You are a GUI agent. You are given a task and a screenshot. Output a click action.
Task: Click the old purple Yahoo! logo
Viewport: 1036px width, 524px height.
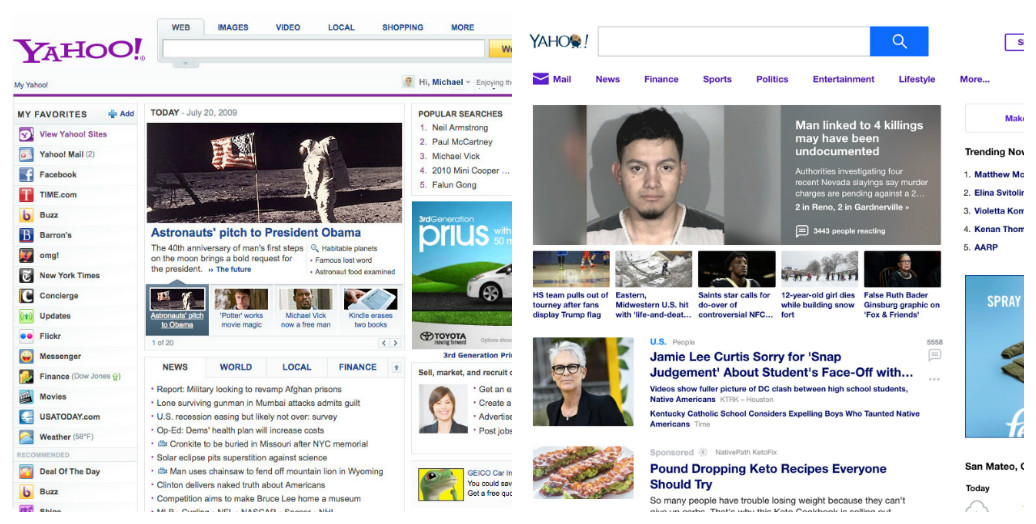(x=79, y=50)
